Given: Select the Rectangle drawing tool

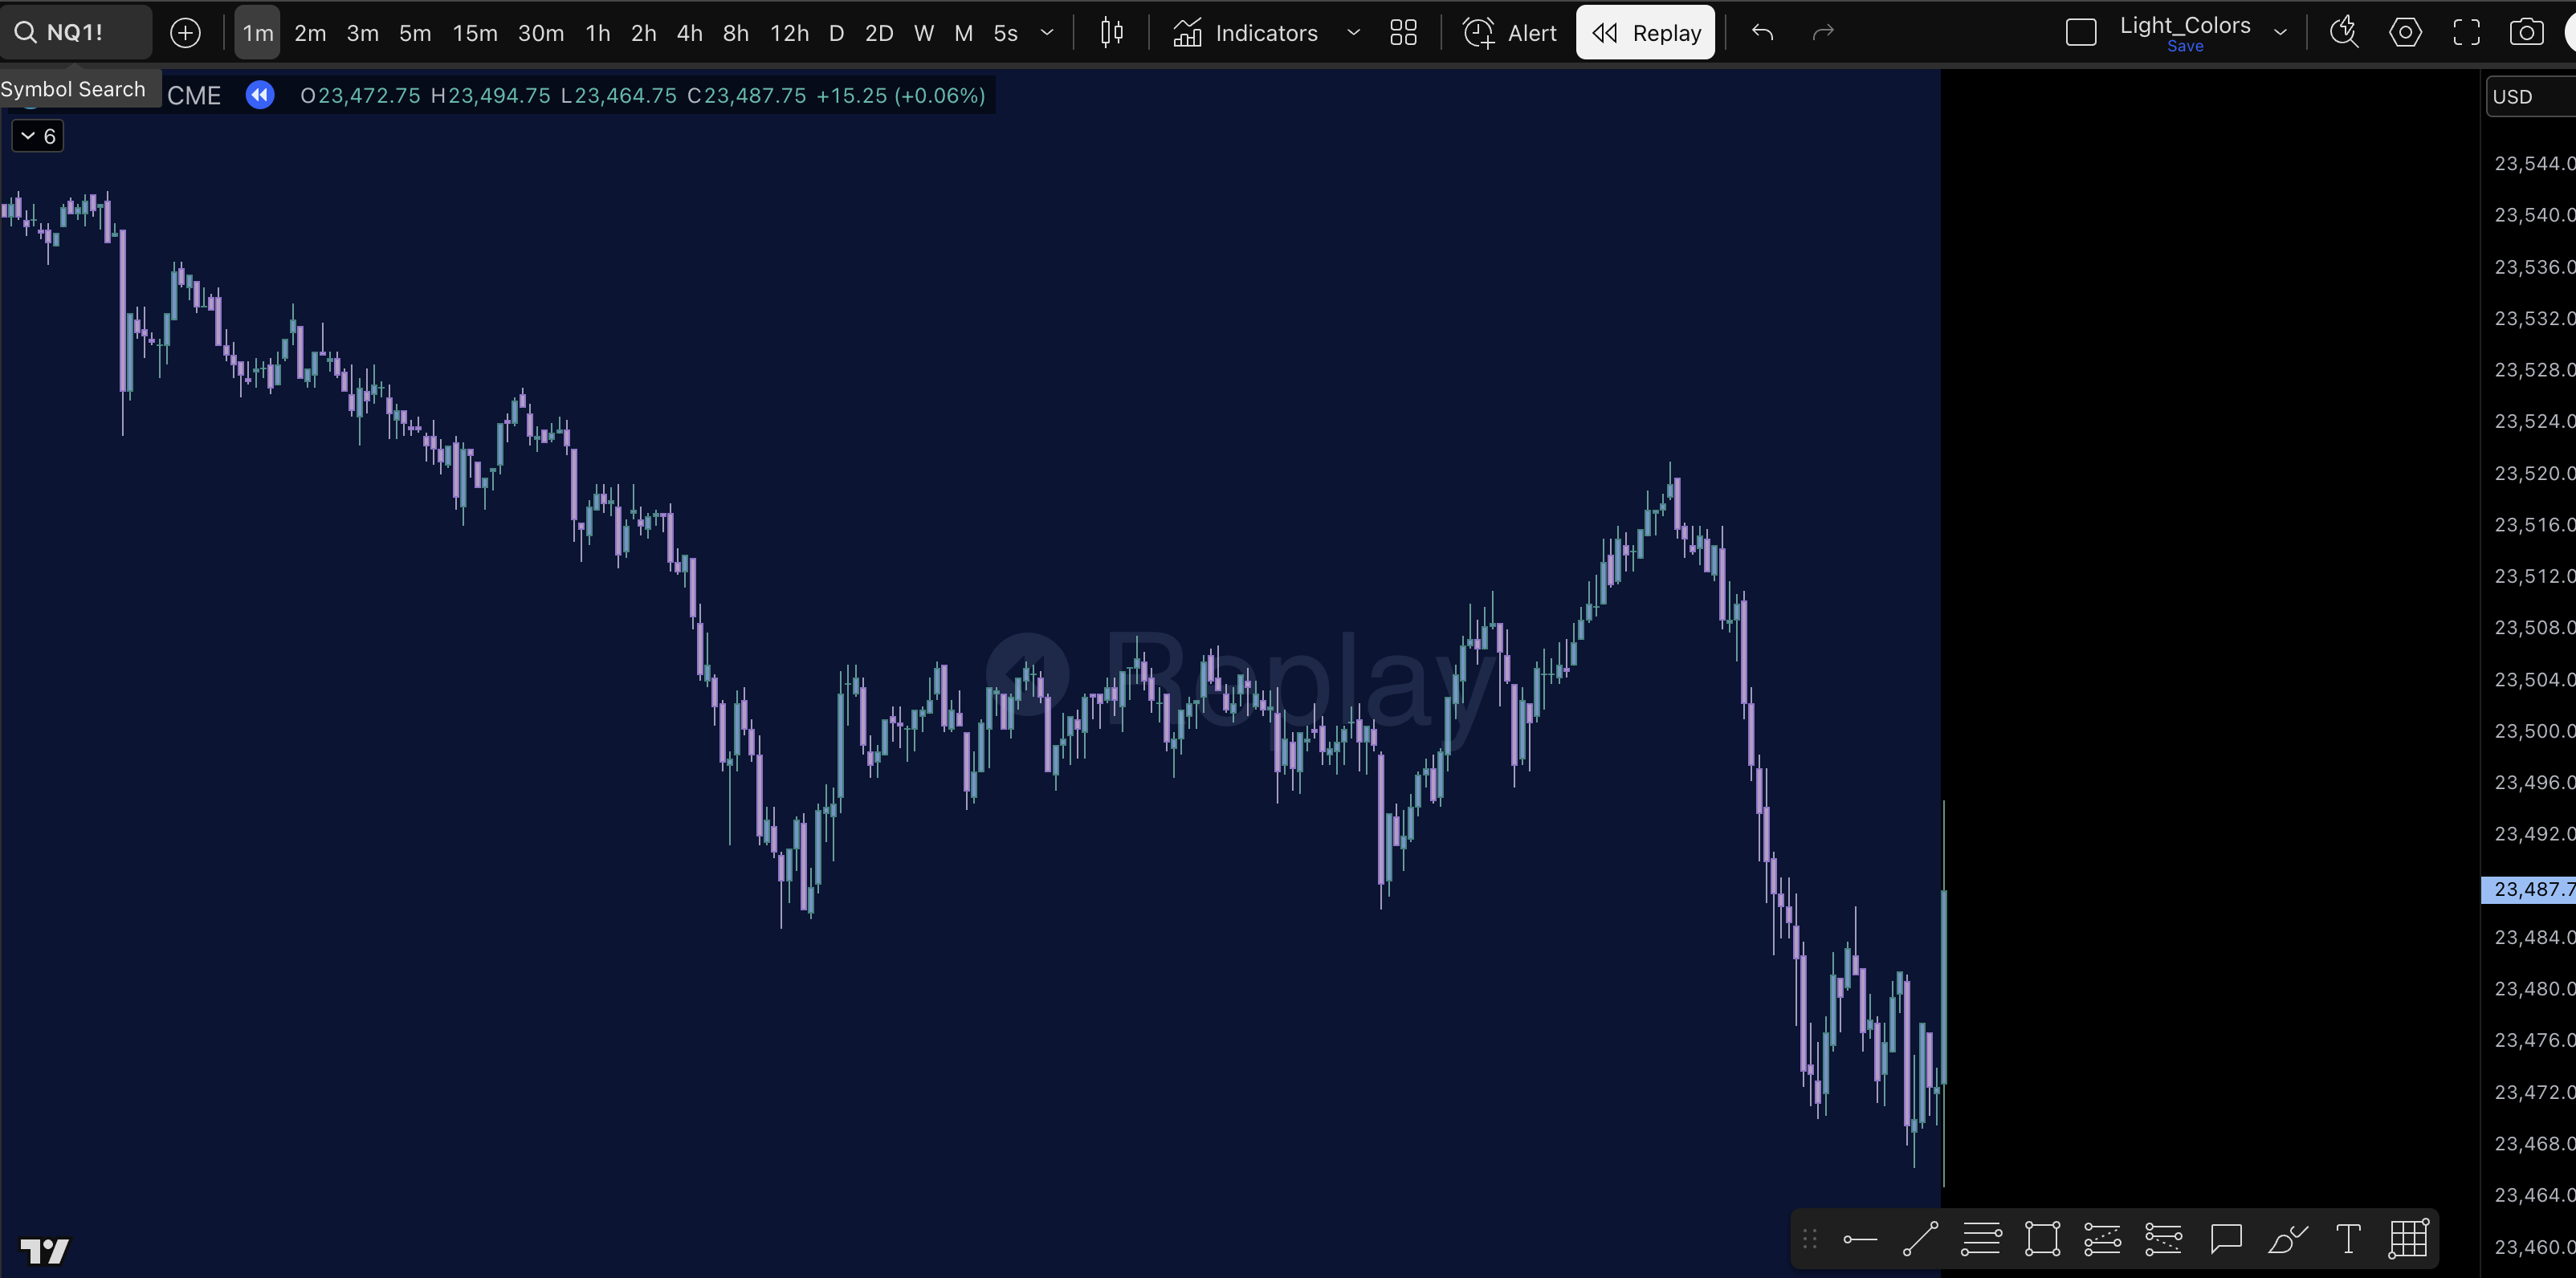Looking at the screenshot, I should pos(2042,1240).
